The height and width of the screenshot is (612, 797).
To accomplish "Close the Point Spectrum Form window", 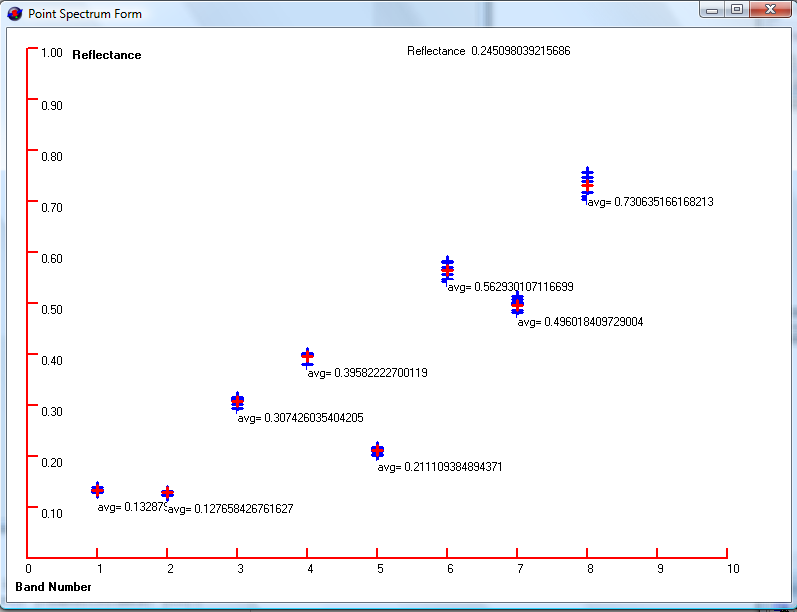I will (770, 9).
